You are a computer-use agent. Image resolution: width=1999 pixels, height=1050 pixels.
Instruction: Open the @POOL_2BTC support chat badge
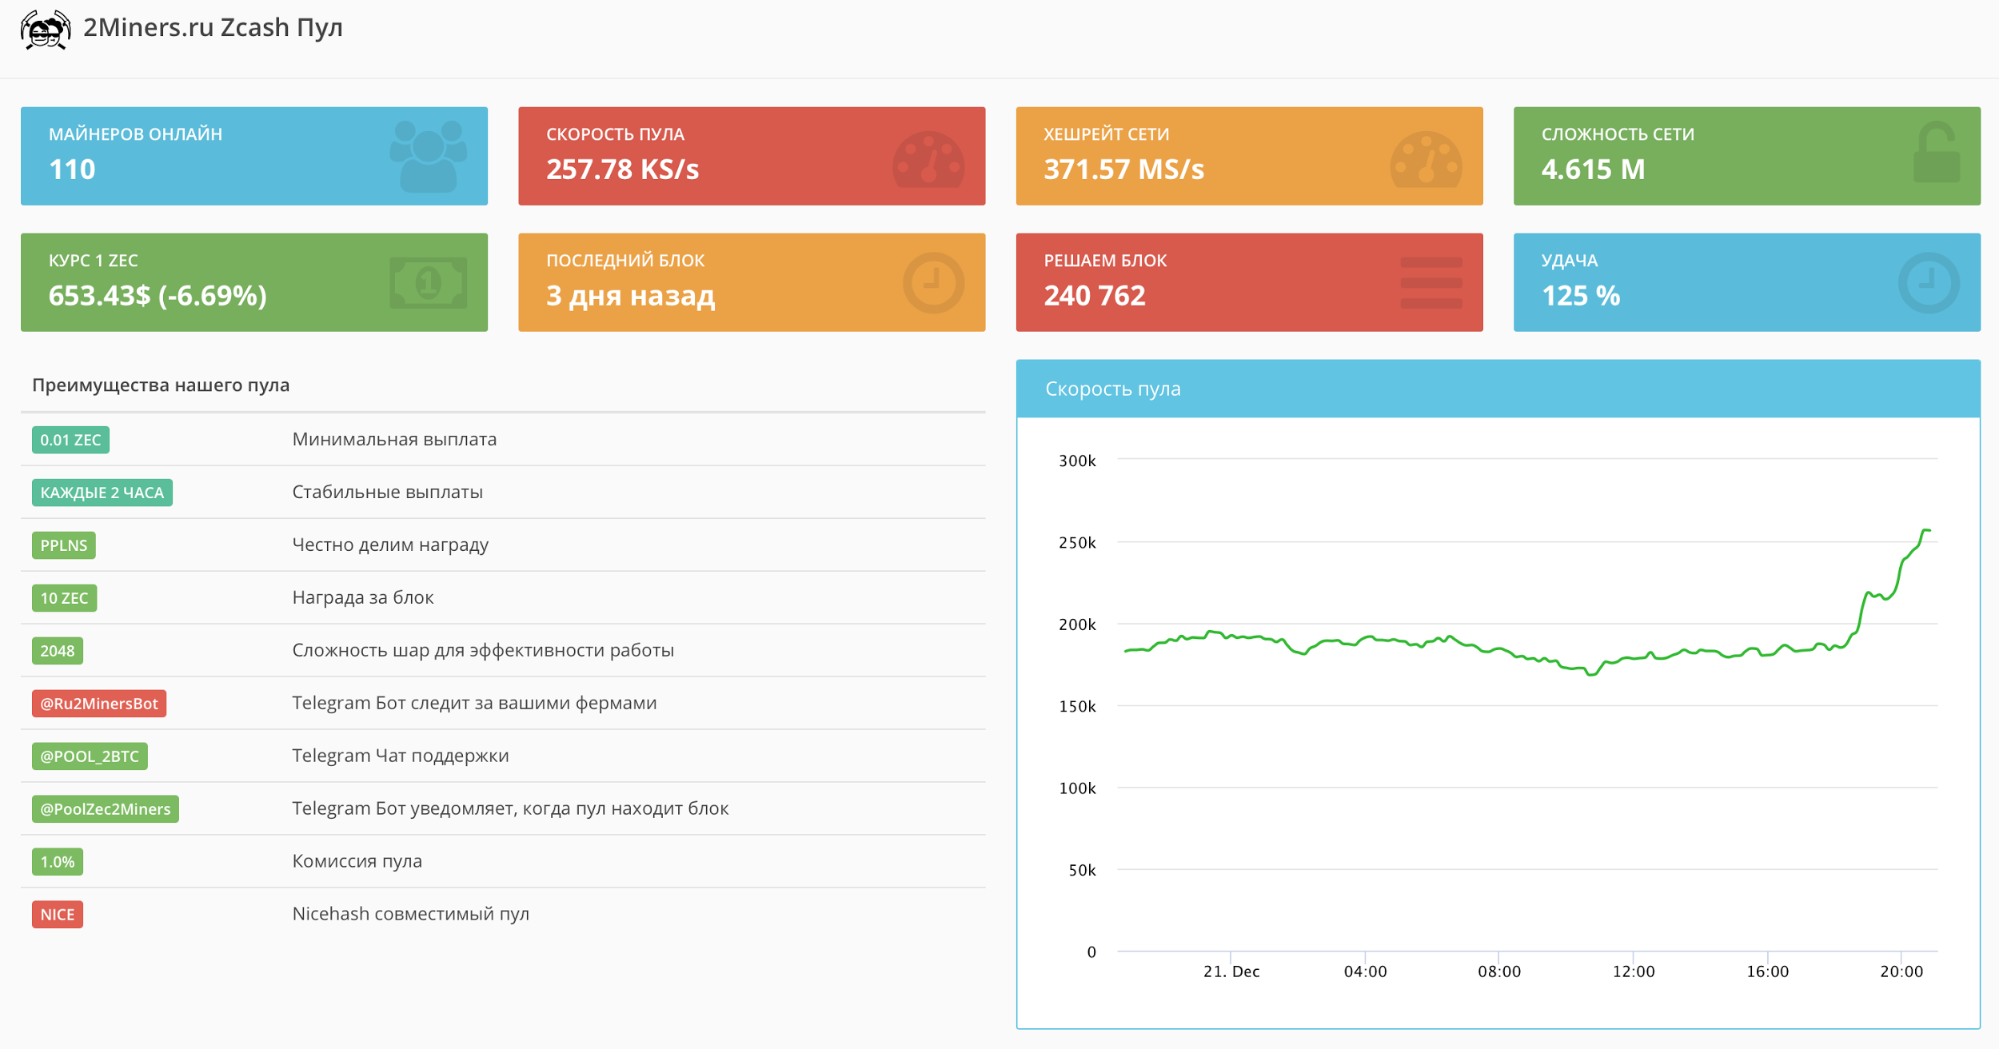click(x=89, y=757)
